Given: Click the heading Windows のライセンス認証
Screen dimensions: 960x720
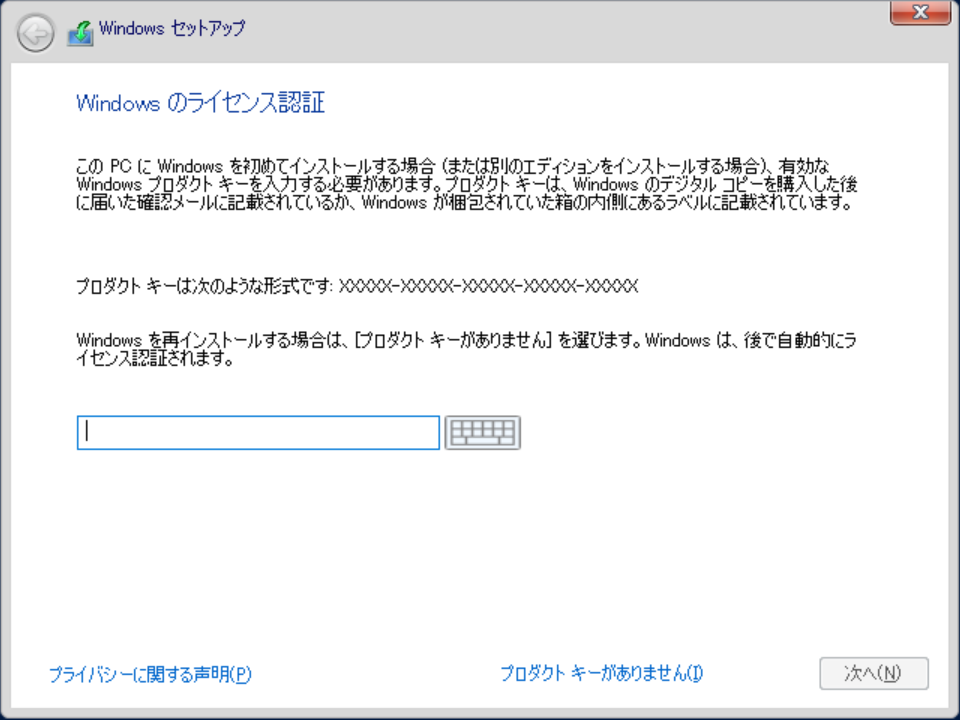Looking at the screenshot, I should pyautogui.click(x=200, y=103).
